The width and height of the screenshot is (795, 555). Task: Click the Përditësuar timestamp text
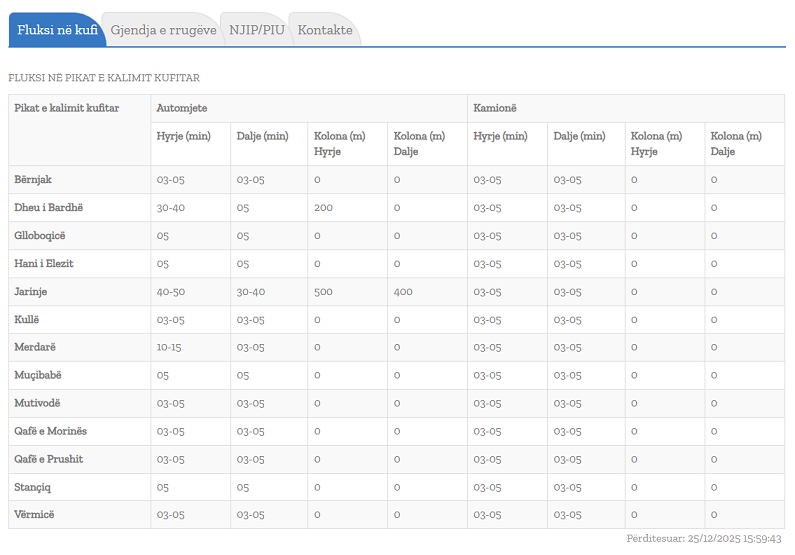point(704,539)
